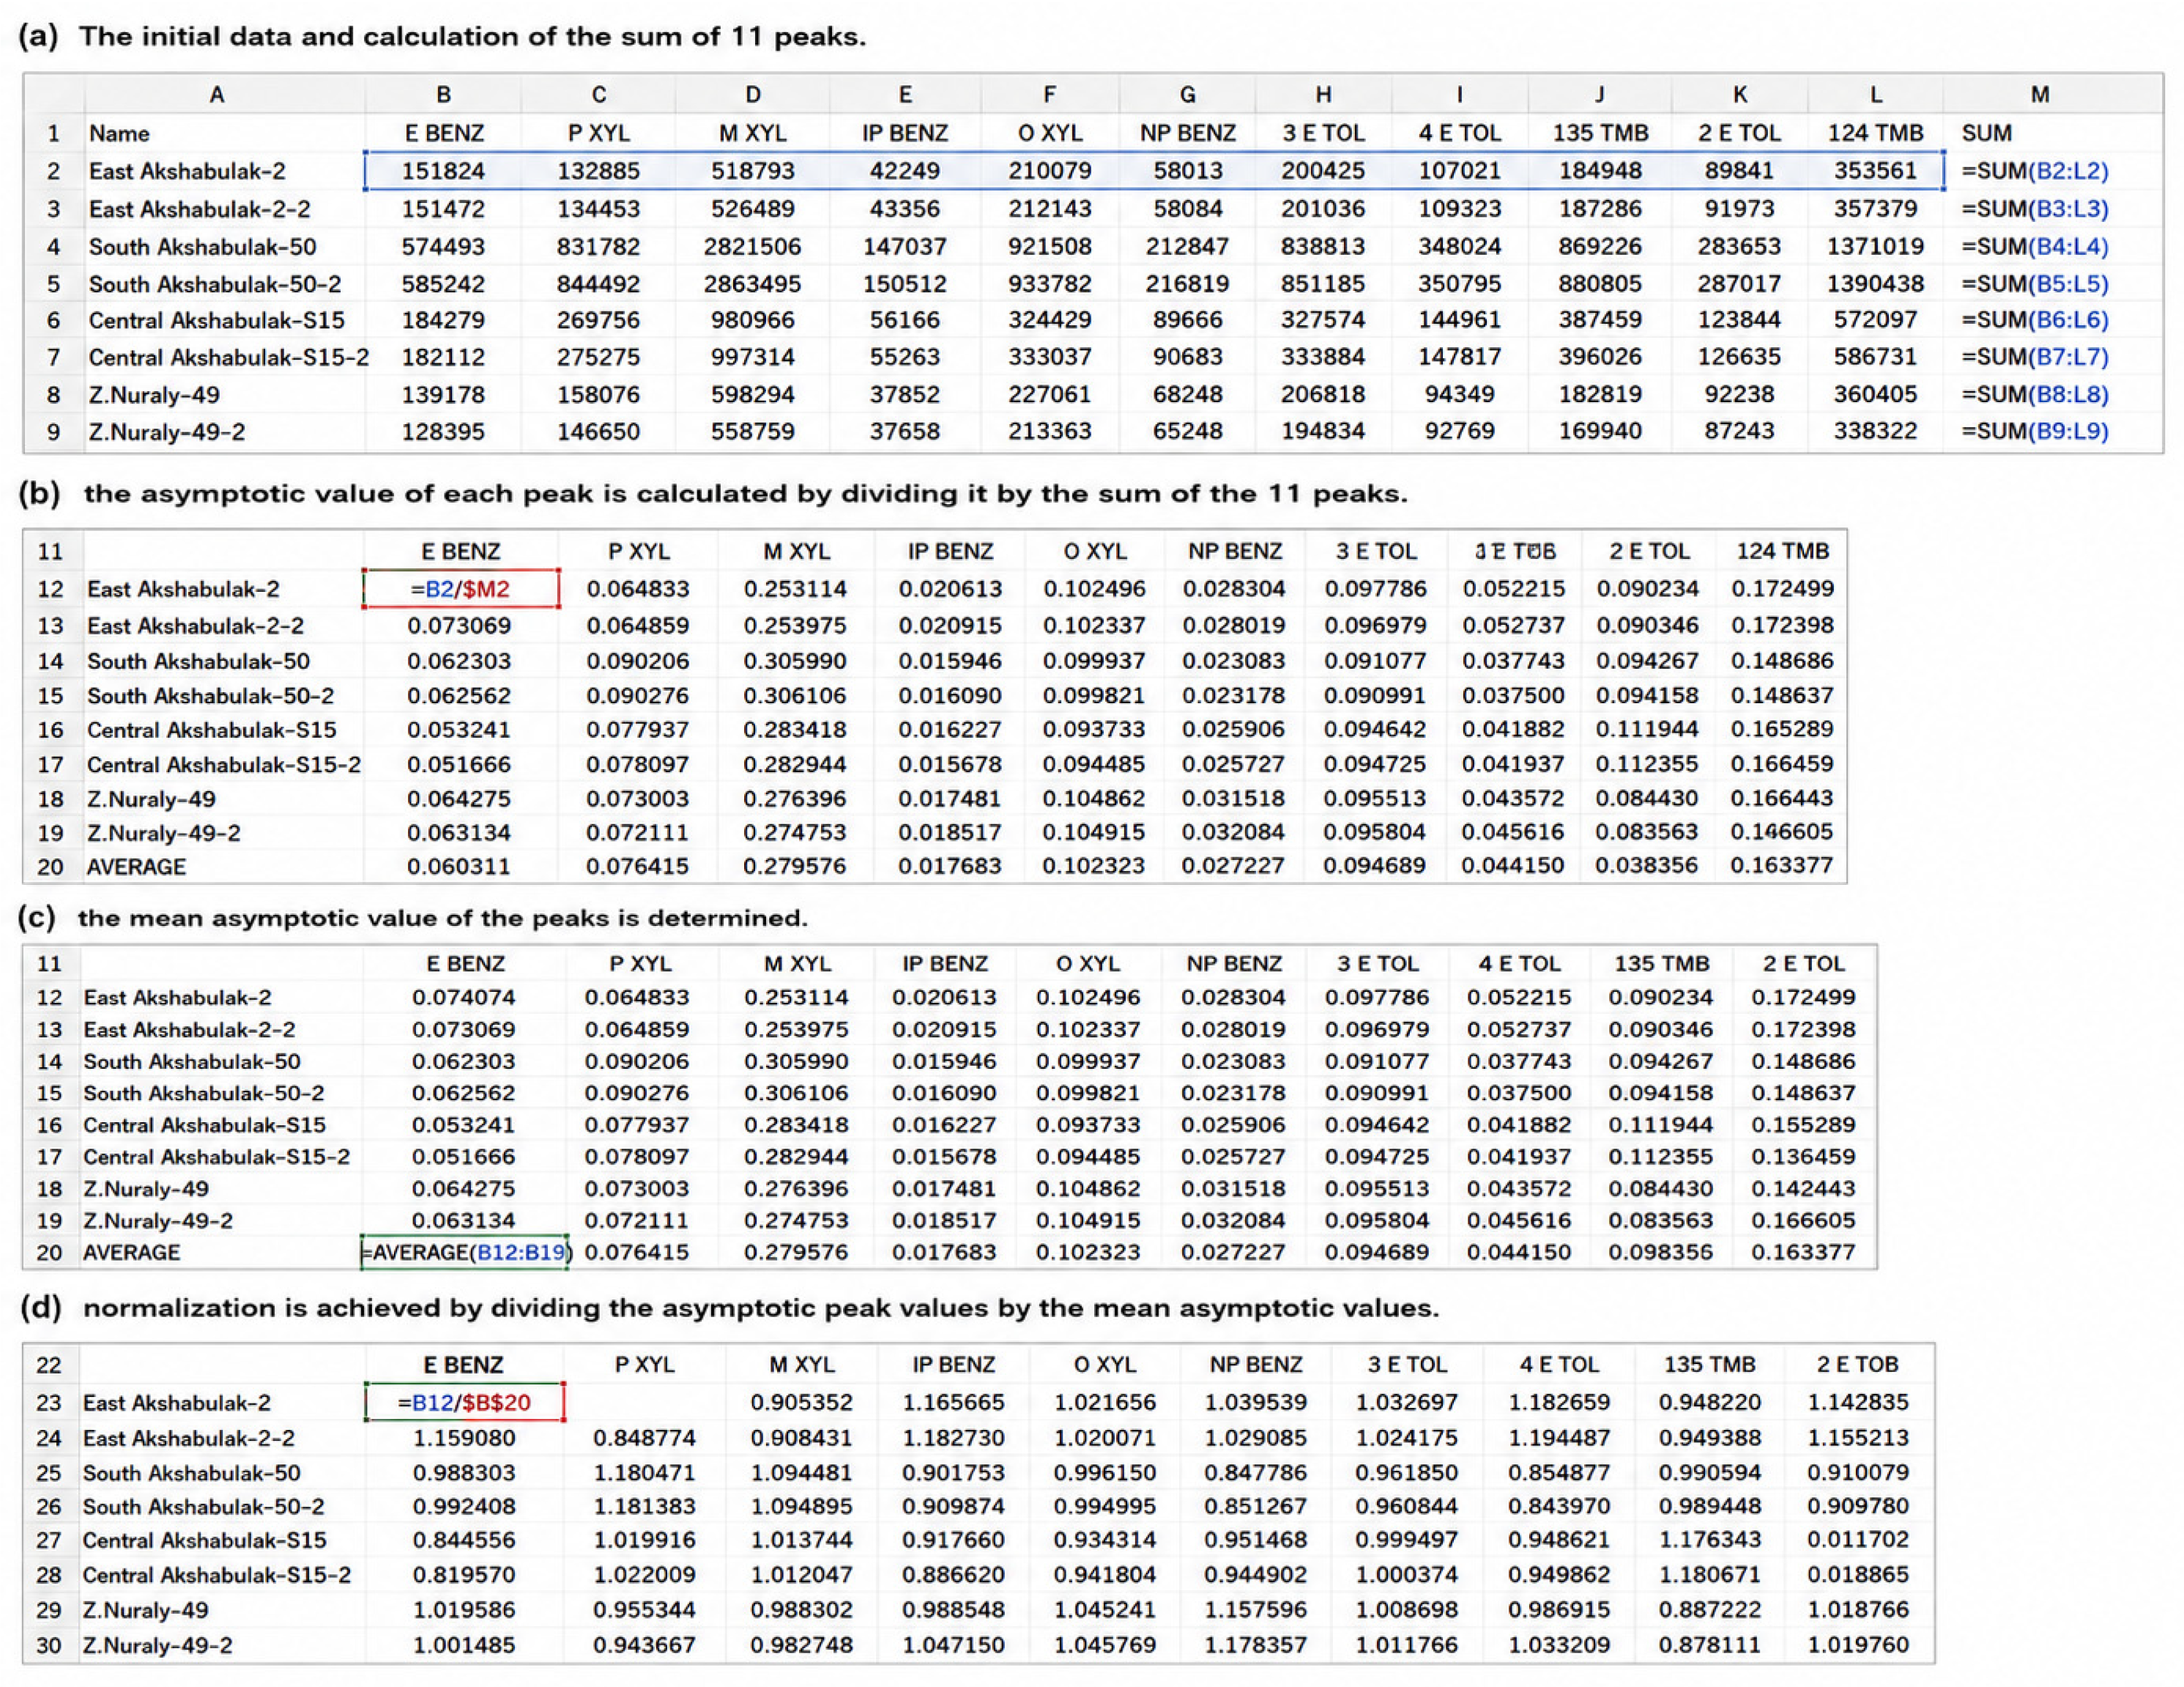Viewport: 2184px width, 1687px height.
Task: Select the cell containing 37658
Action: [904, 432]
